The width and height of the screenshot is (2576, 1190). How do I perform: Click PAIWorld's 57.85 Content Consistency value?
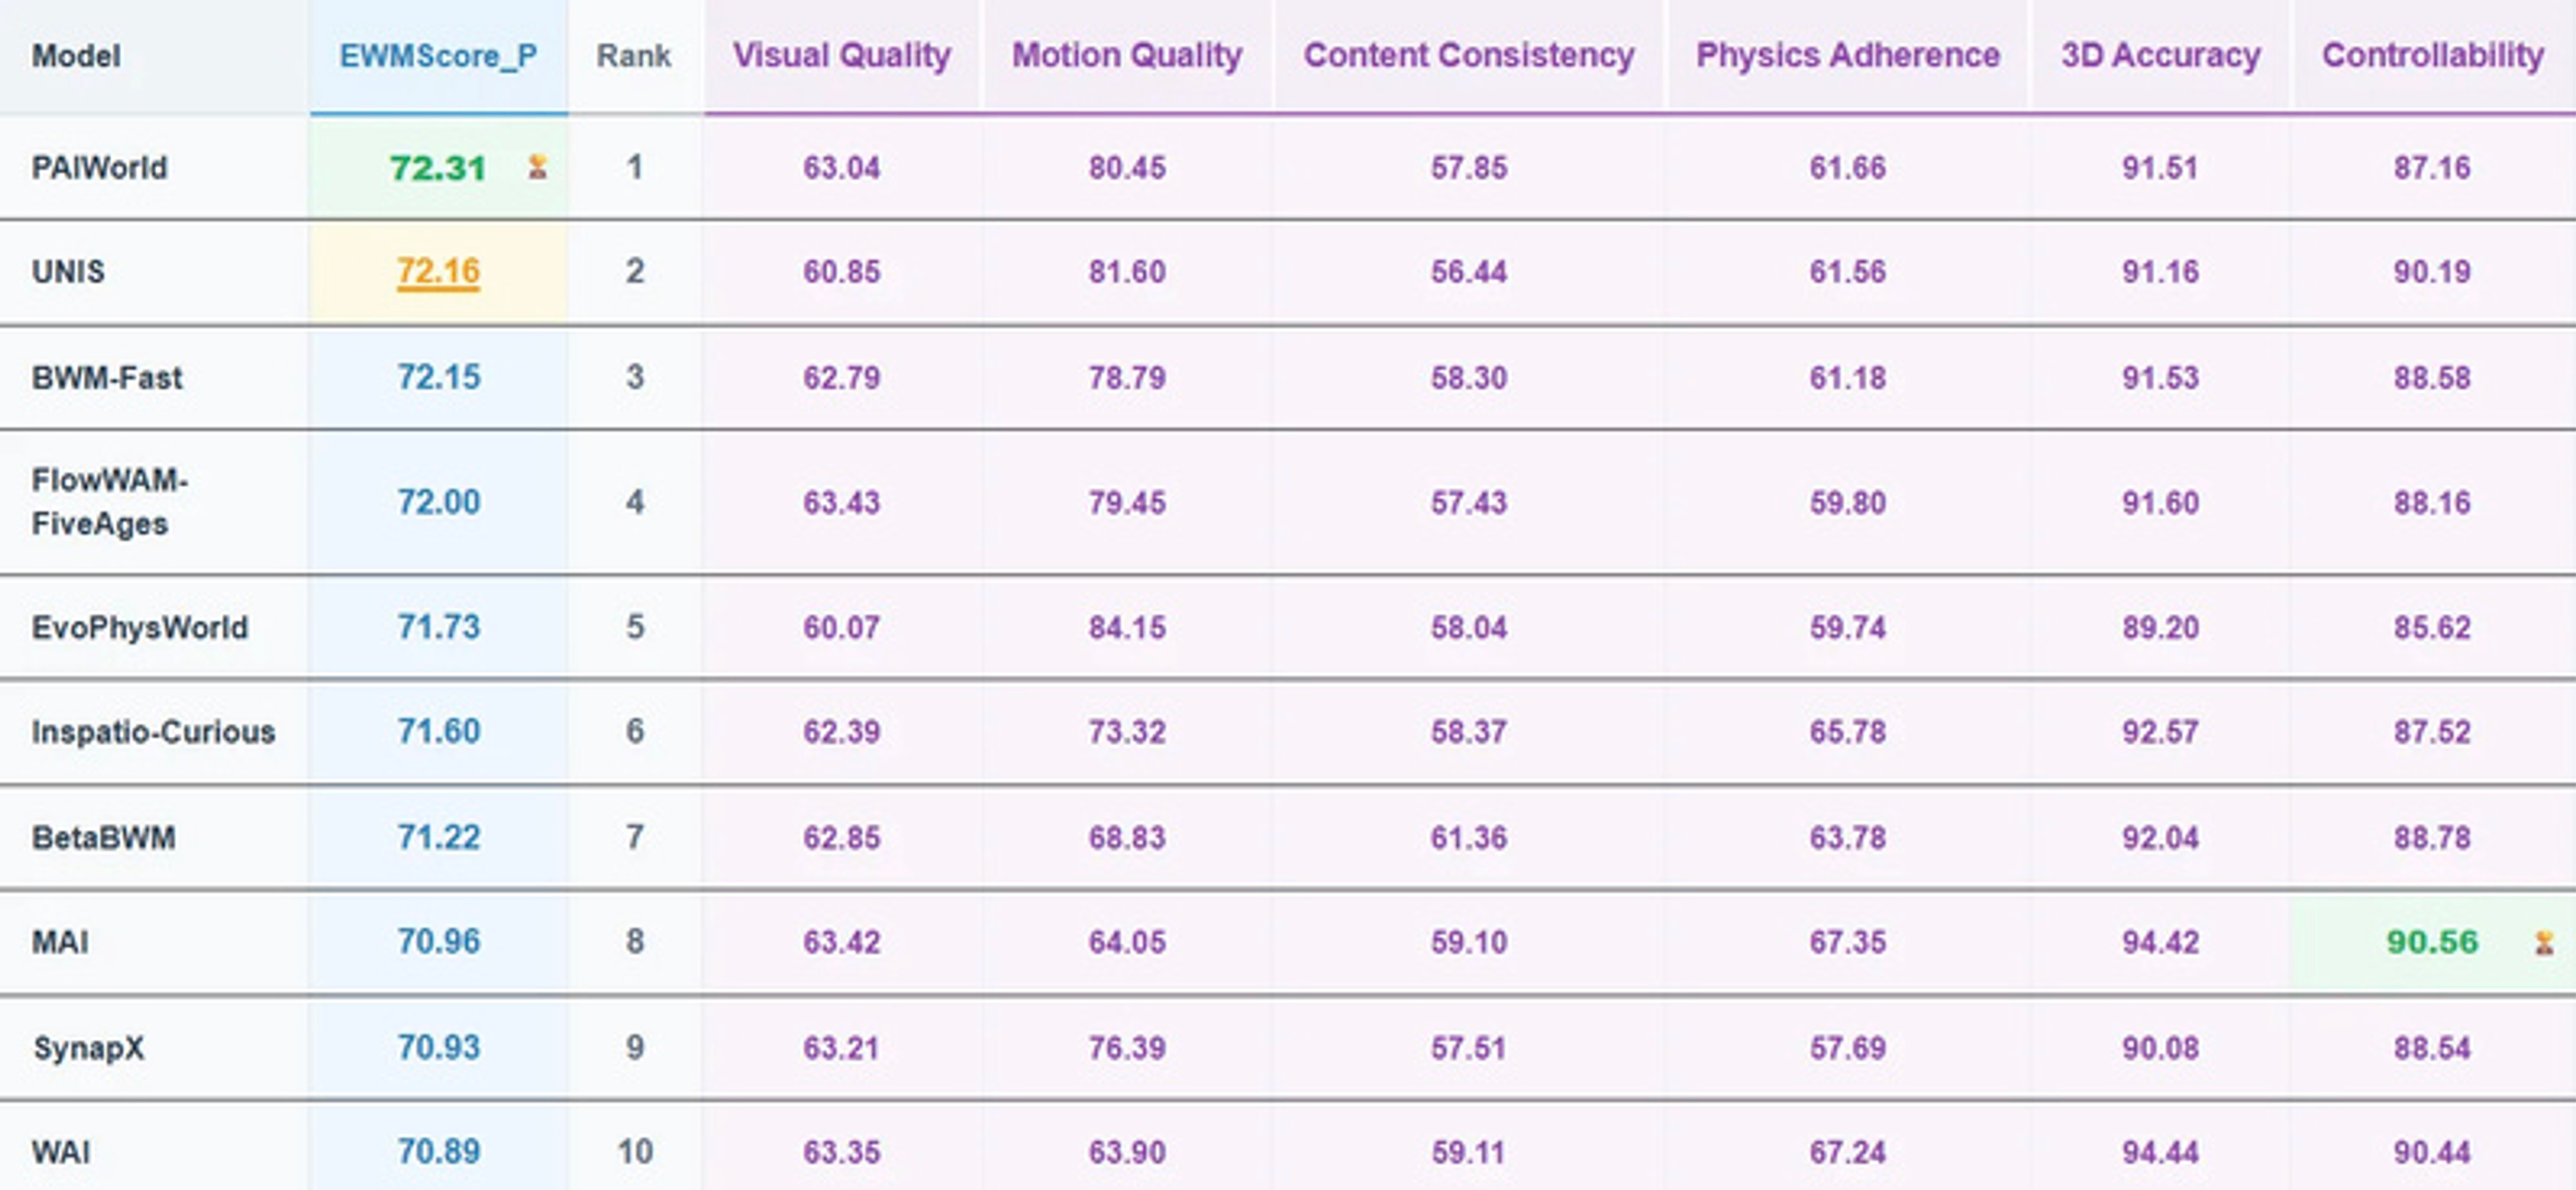[1468, 167]
